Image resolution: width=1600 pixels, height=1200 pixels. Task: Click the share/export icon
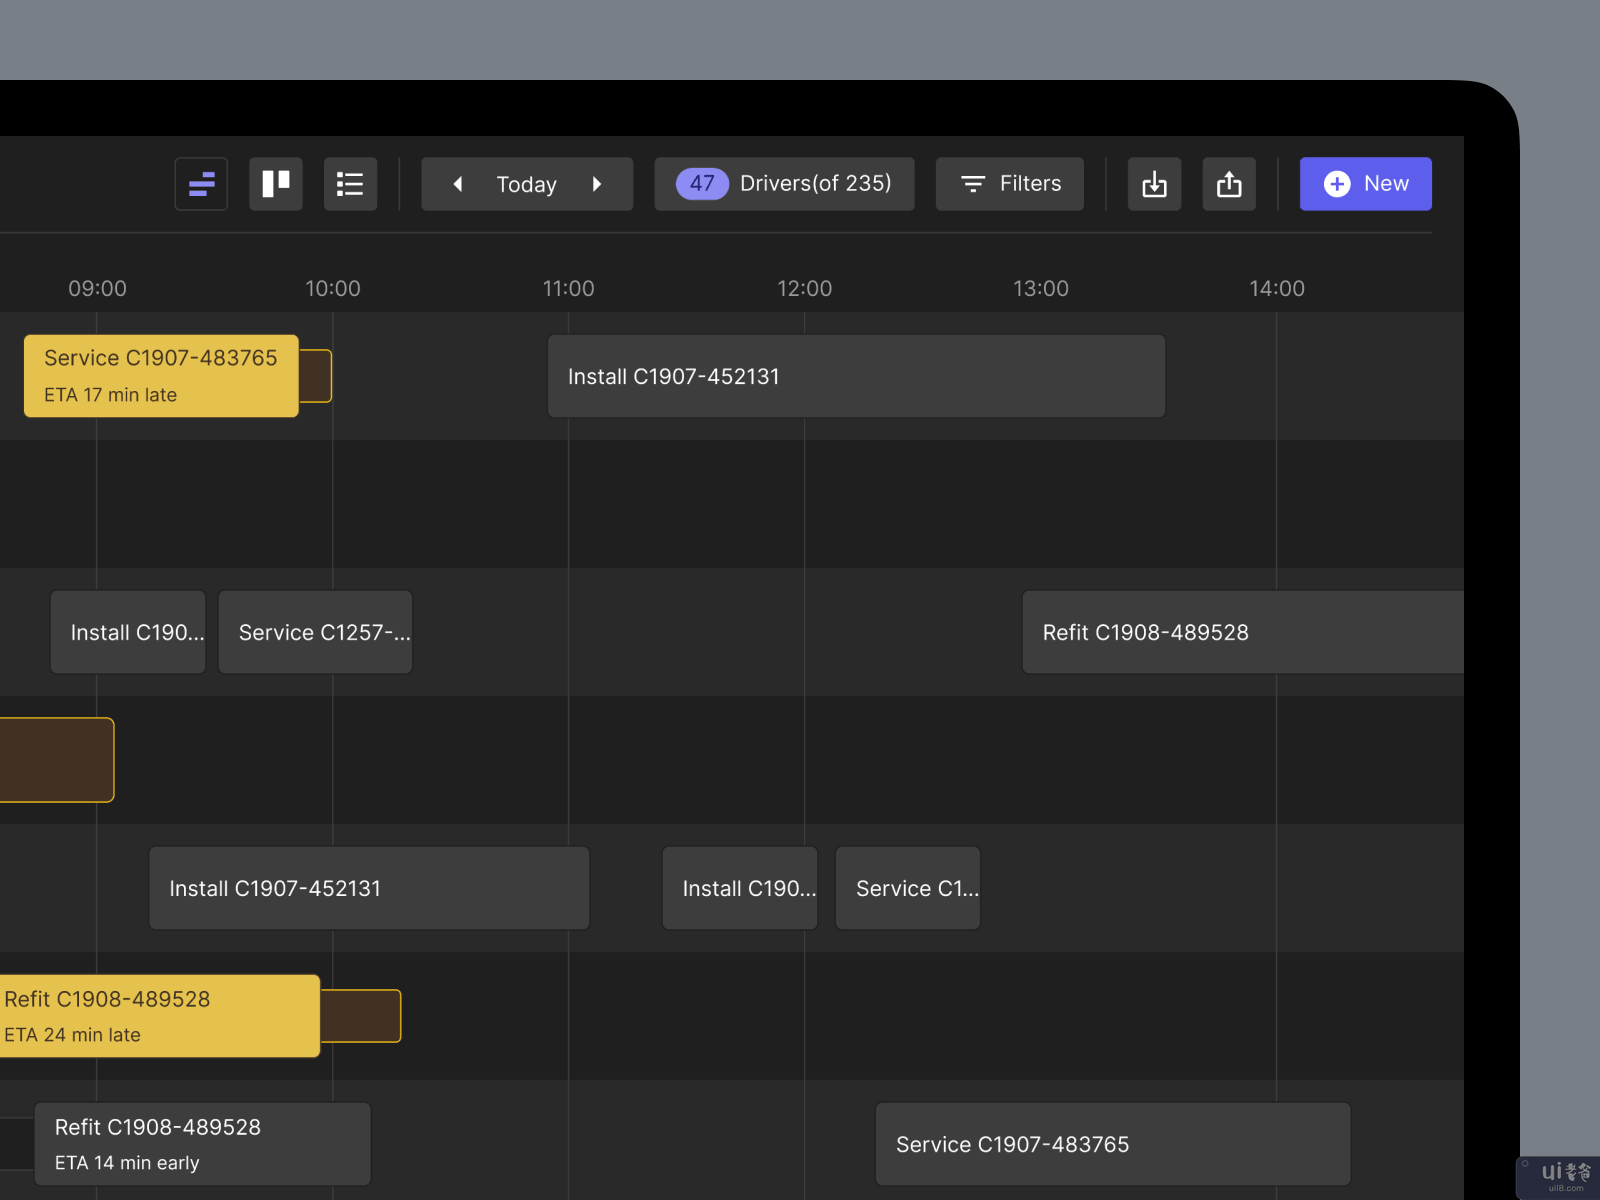point(1229,184)
